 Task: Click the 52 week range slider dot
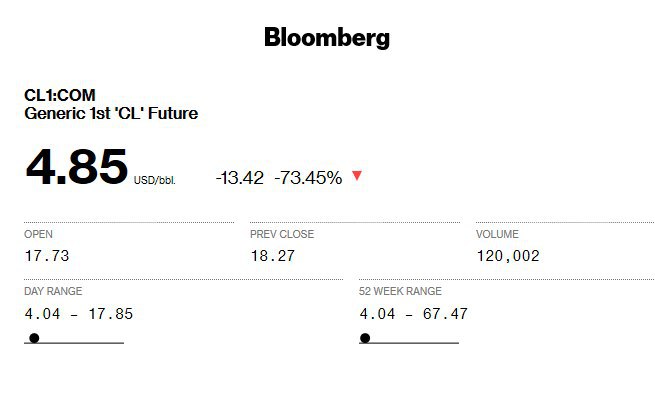[365, 338]
